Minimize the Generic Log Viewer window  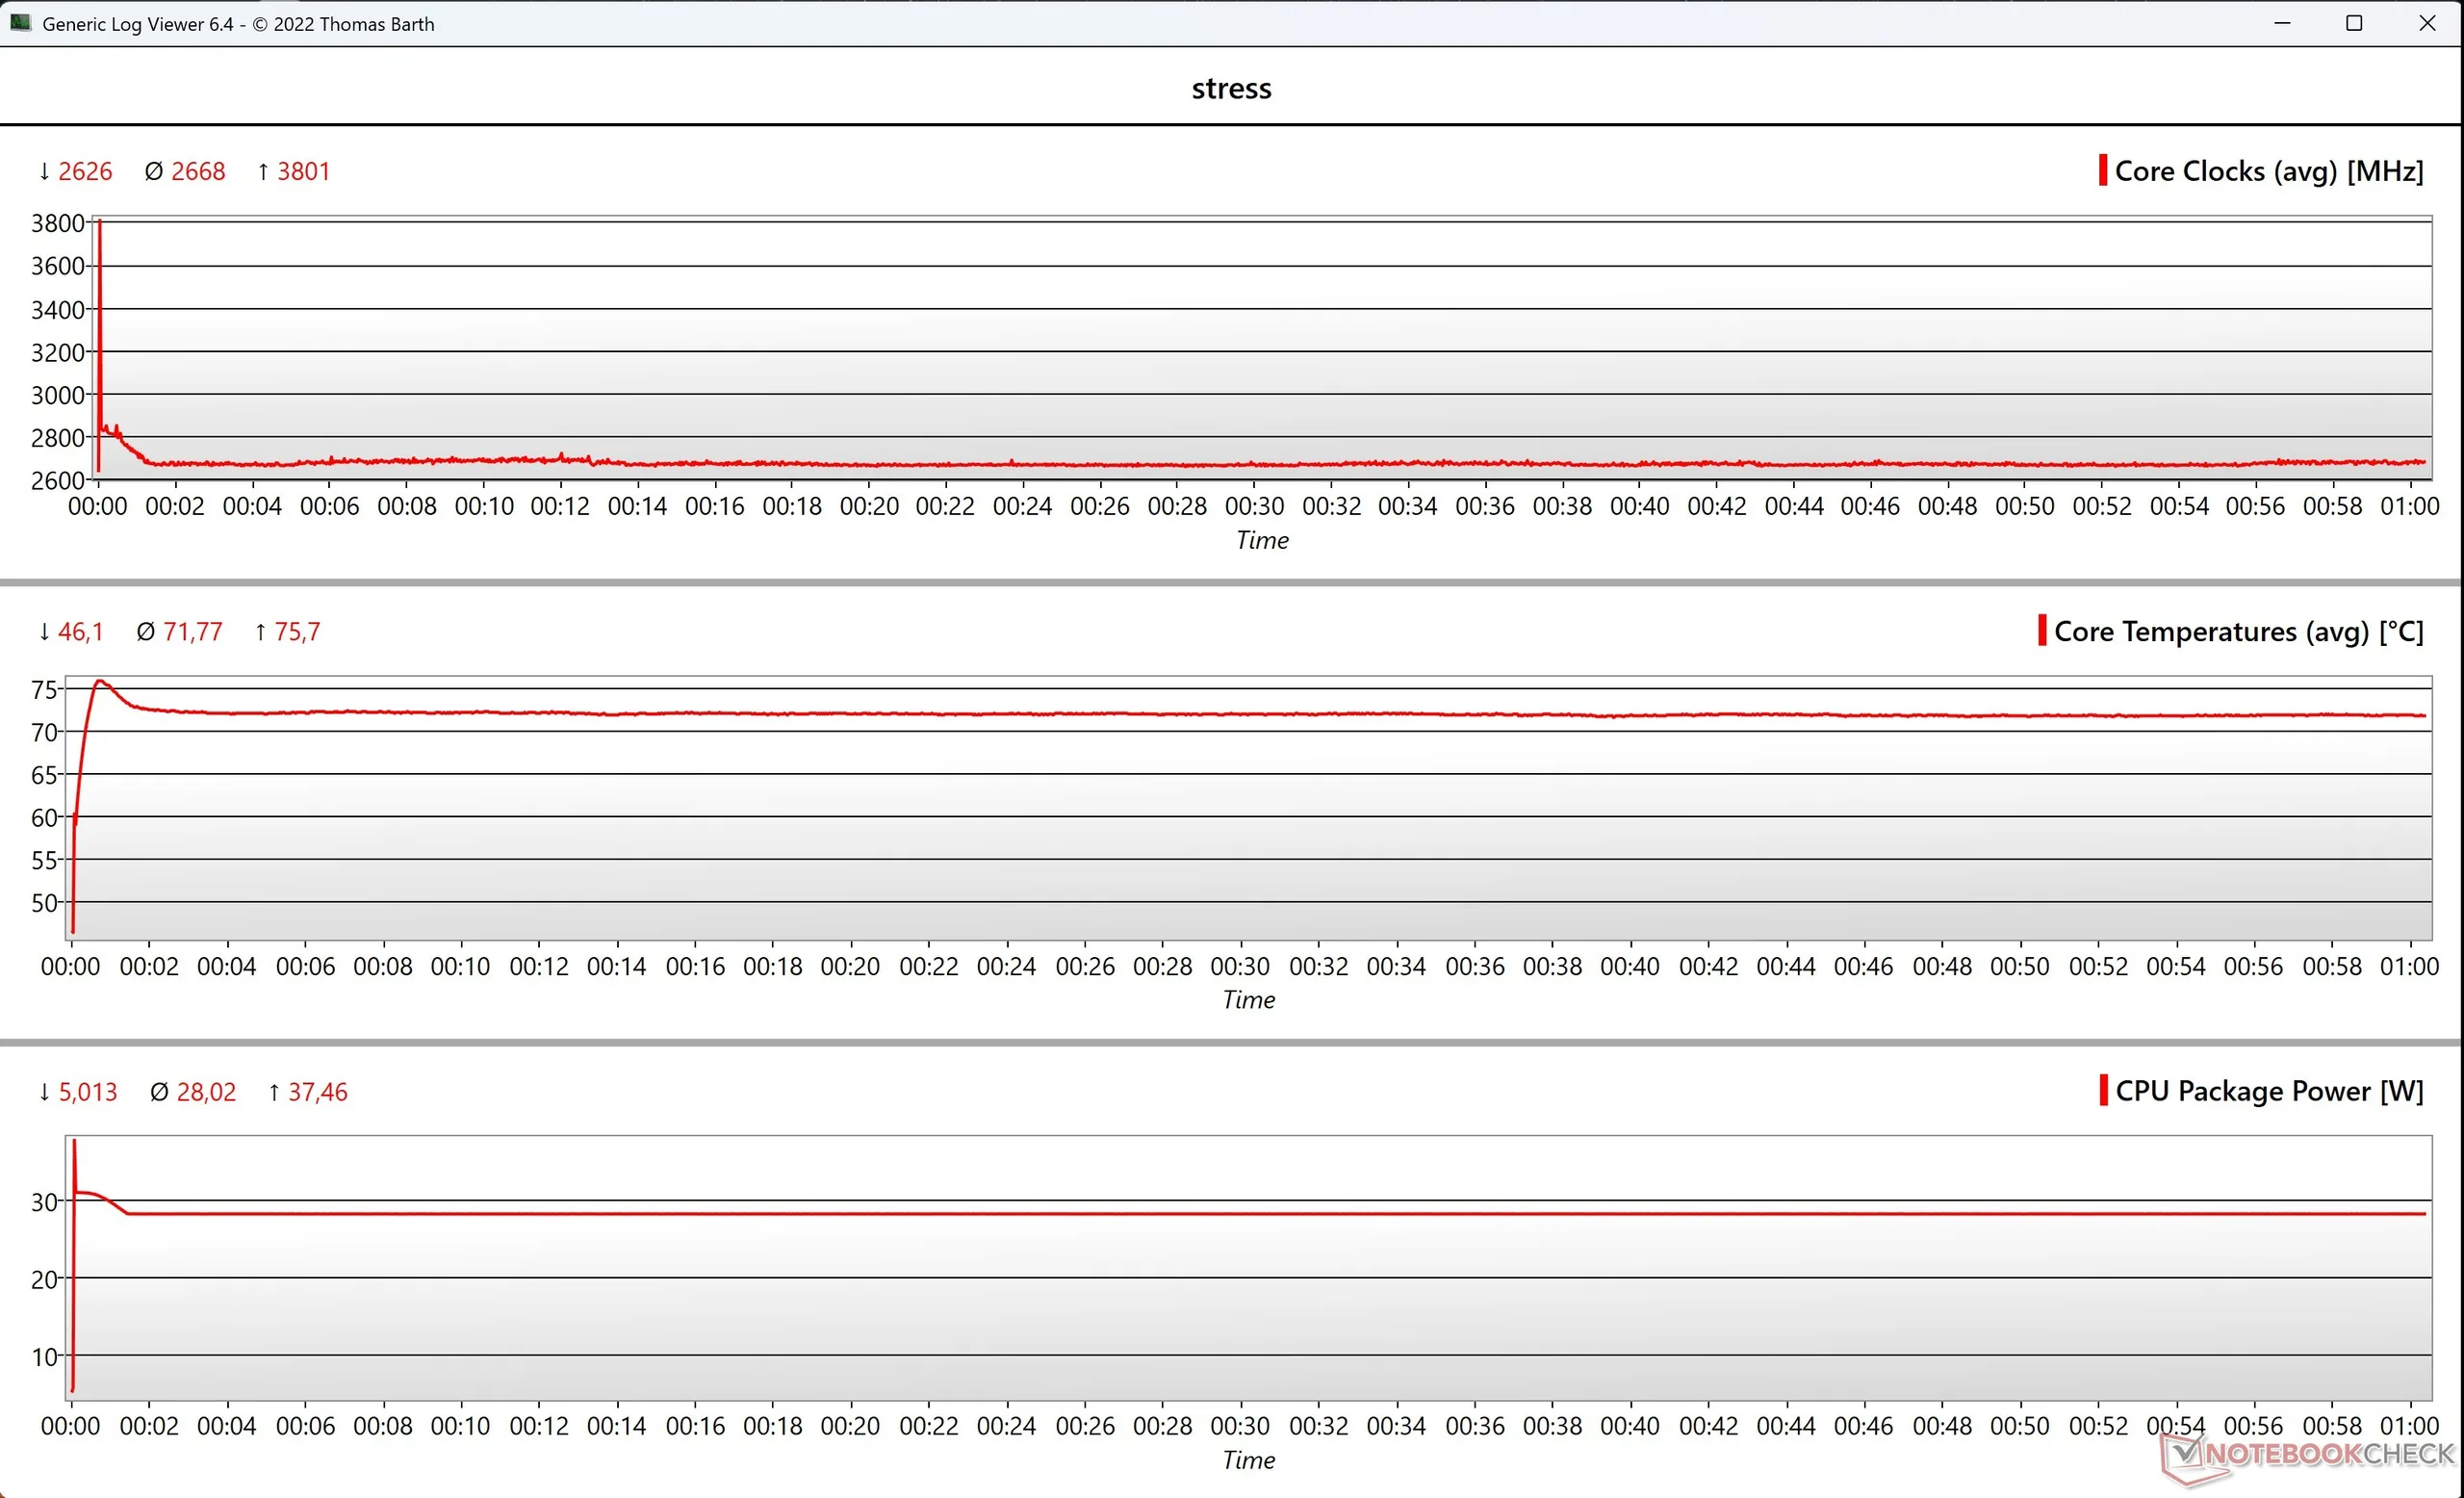click(x=2282, y=23)
